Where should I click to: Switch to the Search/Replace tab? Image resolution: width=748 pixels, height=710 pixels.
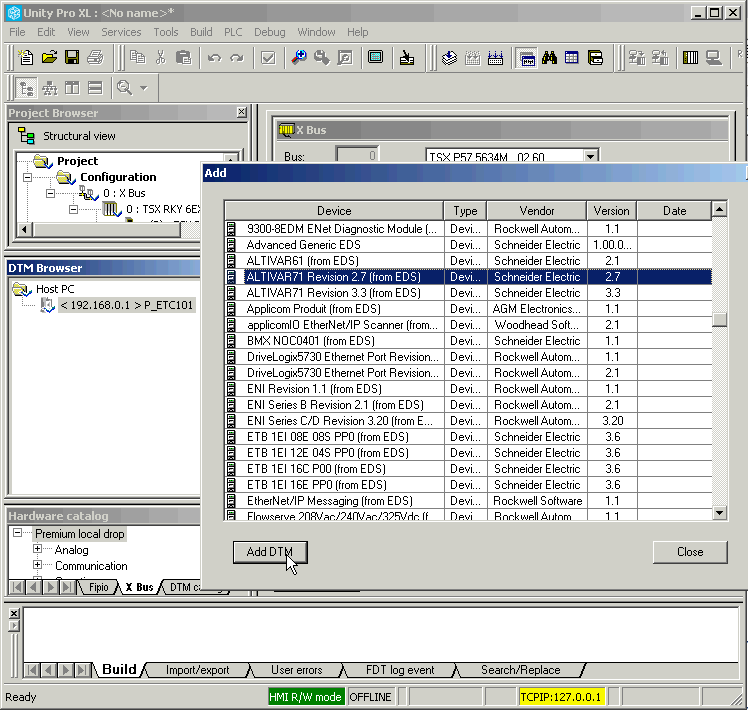(x=520, y=670)
